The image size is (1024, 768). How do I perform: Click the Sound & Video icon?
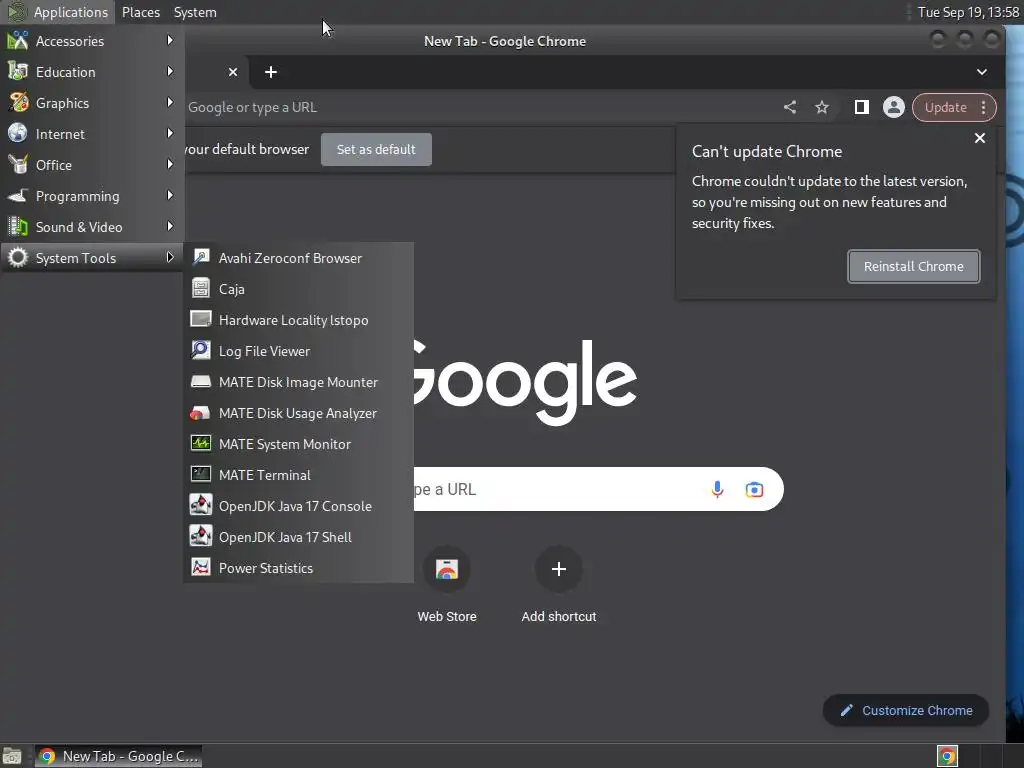point(18,227)
